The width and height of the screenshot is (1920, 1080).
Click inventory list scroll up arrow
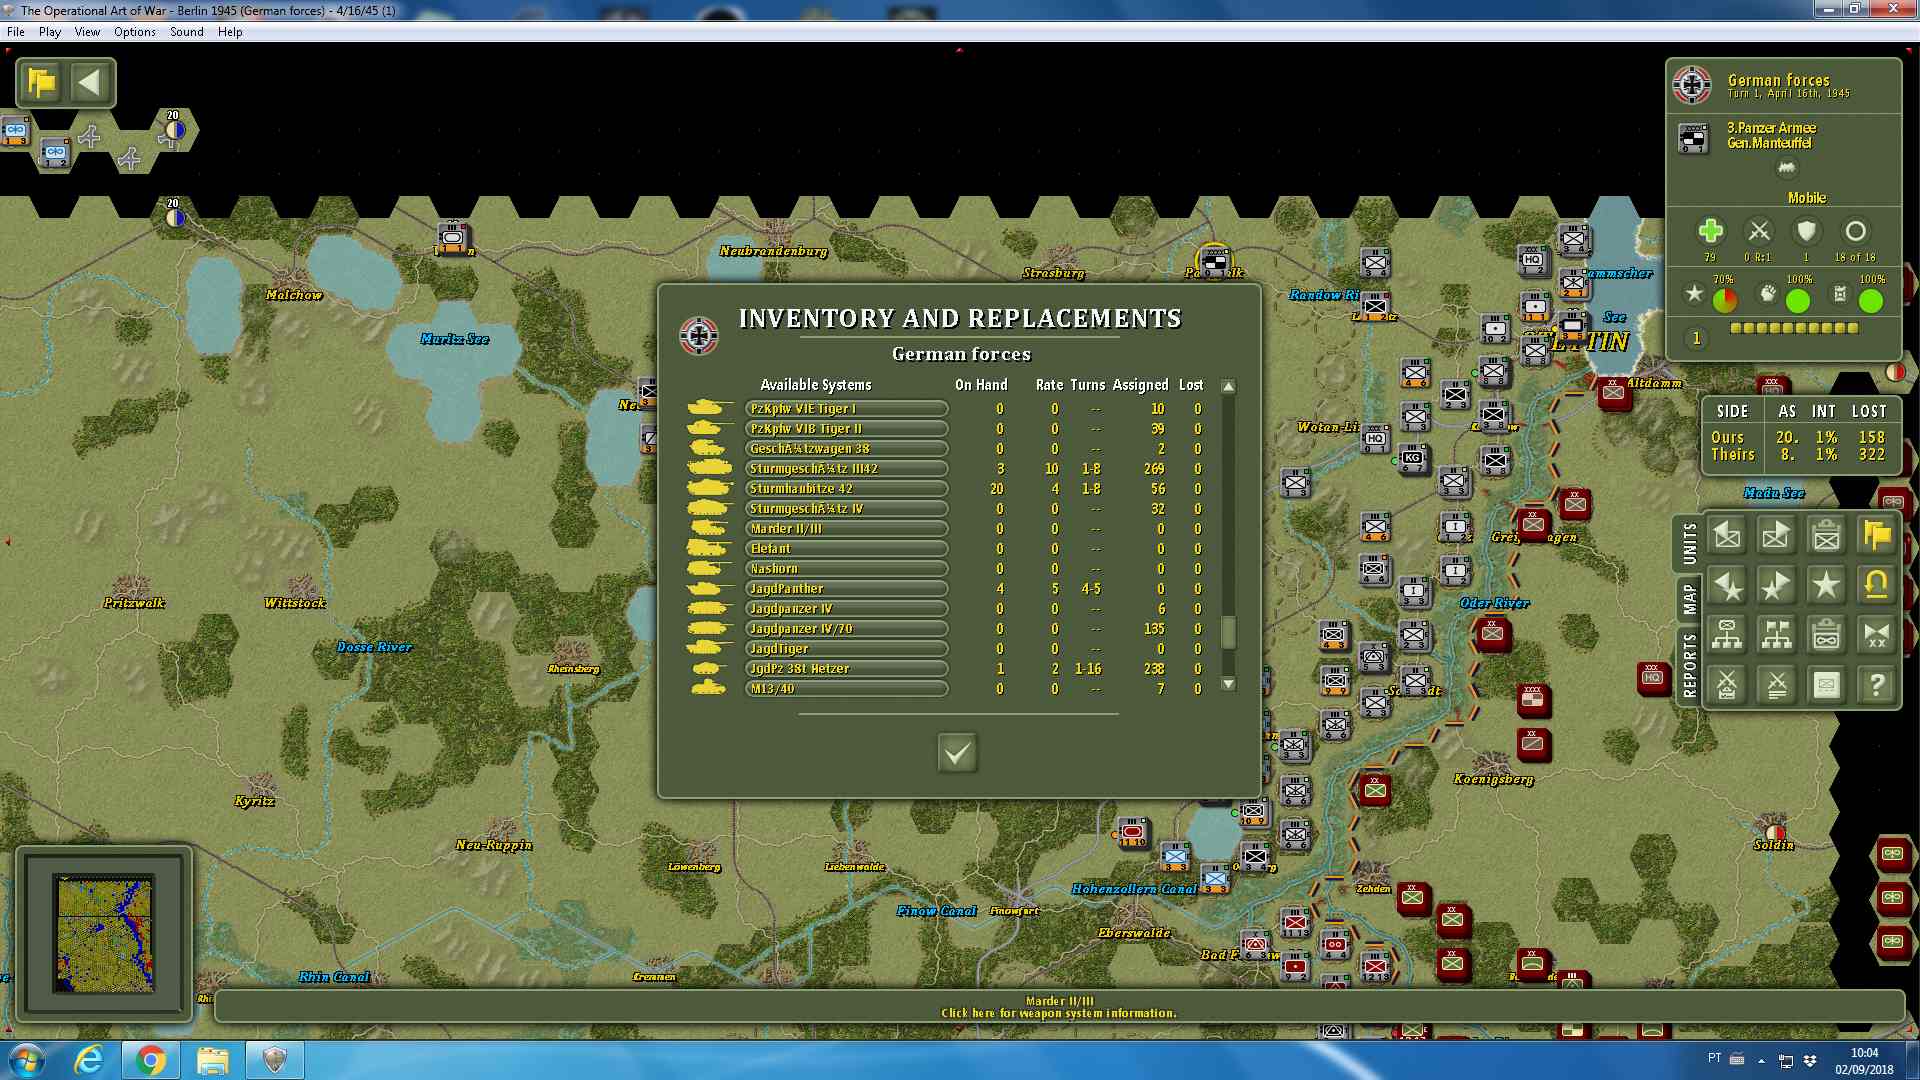coord(1229,387)
